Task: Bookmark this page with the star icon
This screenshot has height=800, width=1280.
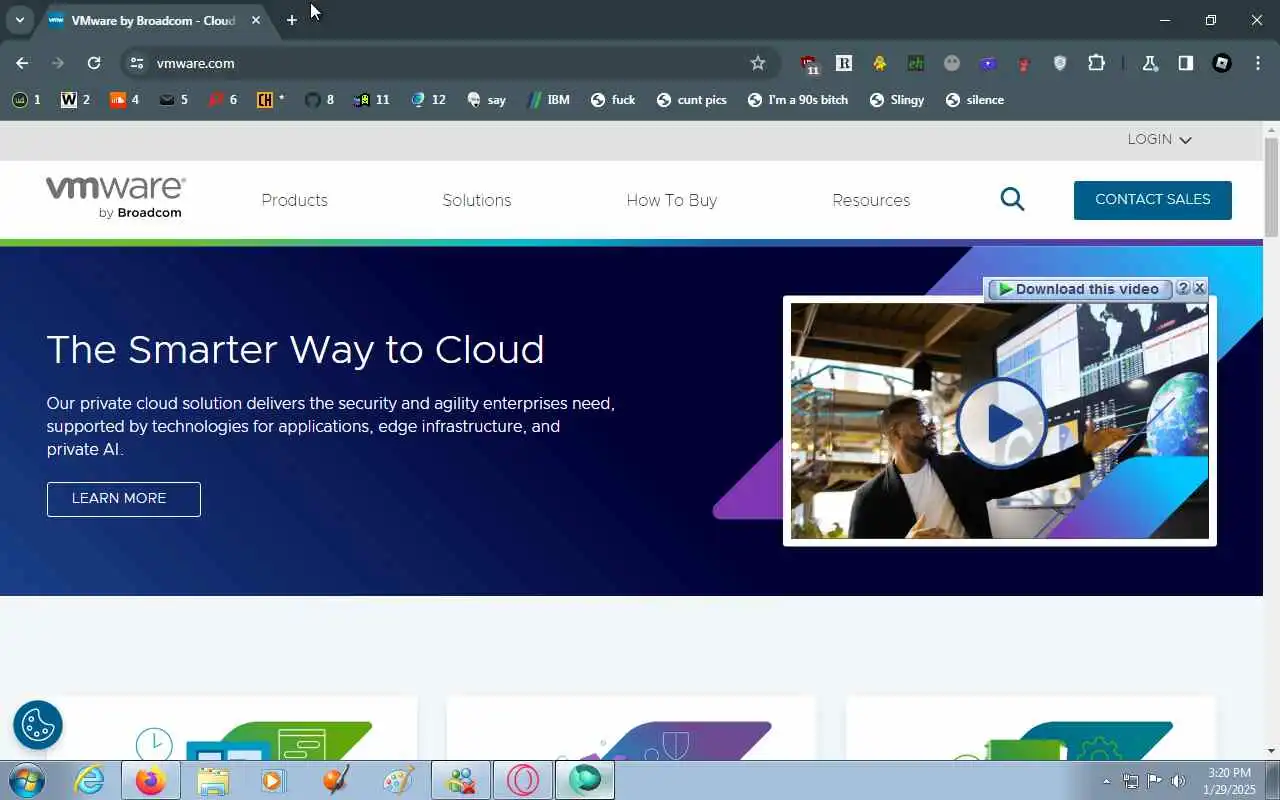Action: click(758, 63)
